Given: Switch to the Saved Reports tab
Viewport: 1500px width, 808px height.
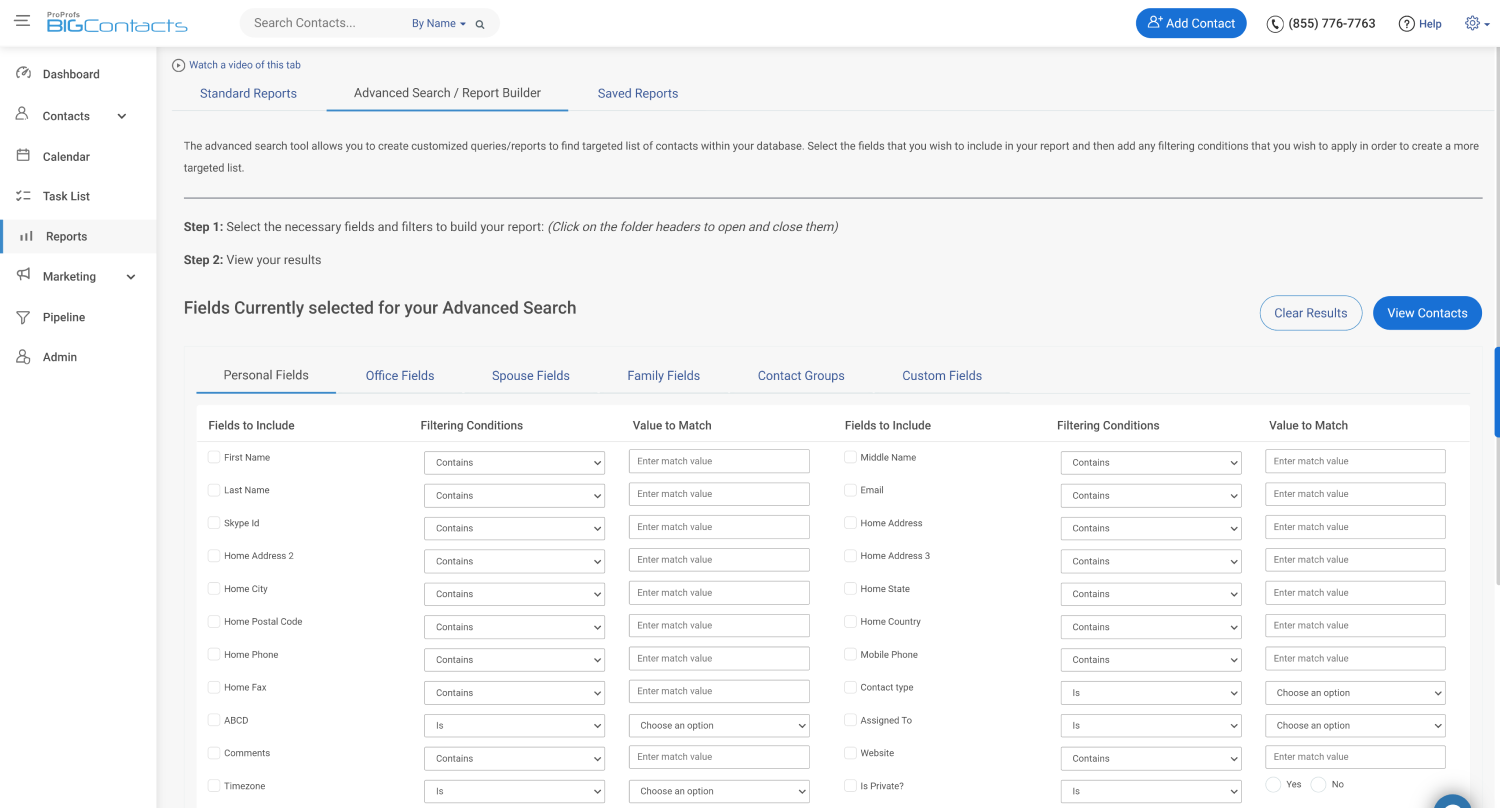Looking at the screenshot, I should tap(638, 93).
